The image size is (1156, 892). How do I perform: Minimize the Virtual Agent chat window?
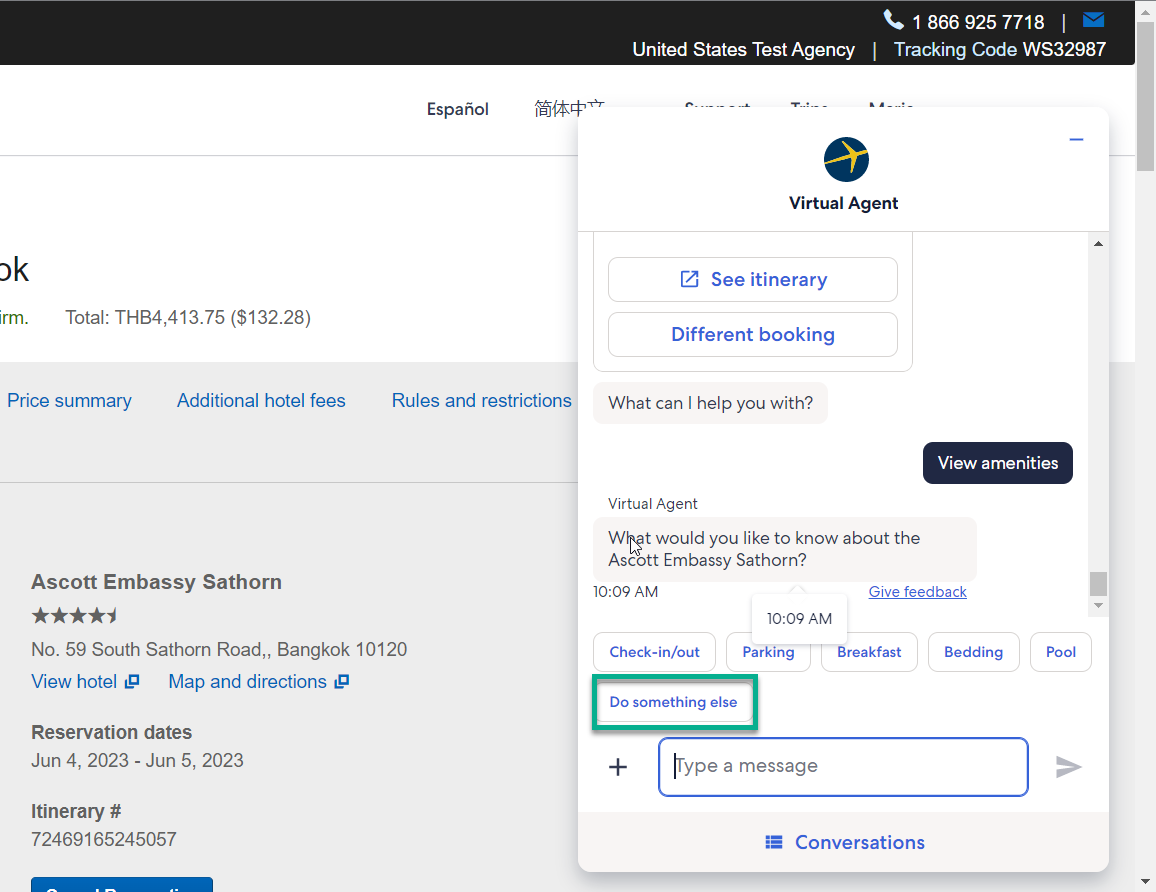[x=1076, y=139]
